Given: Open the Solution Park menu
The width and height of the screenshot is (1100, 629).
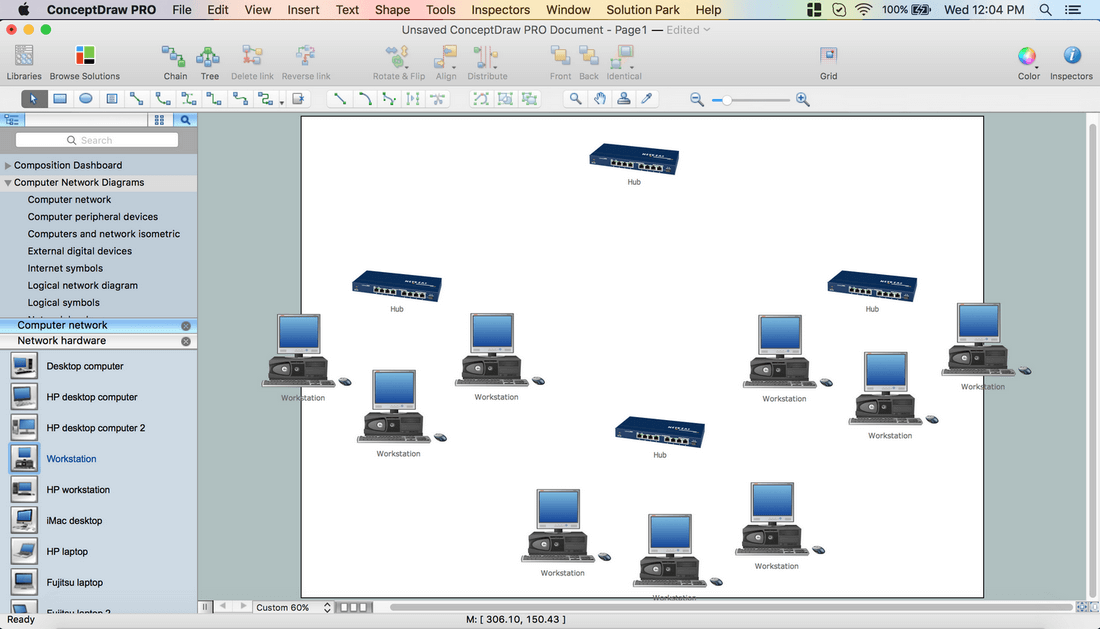Looking at the screenshot, I should click(643, 10).
